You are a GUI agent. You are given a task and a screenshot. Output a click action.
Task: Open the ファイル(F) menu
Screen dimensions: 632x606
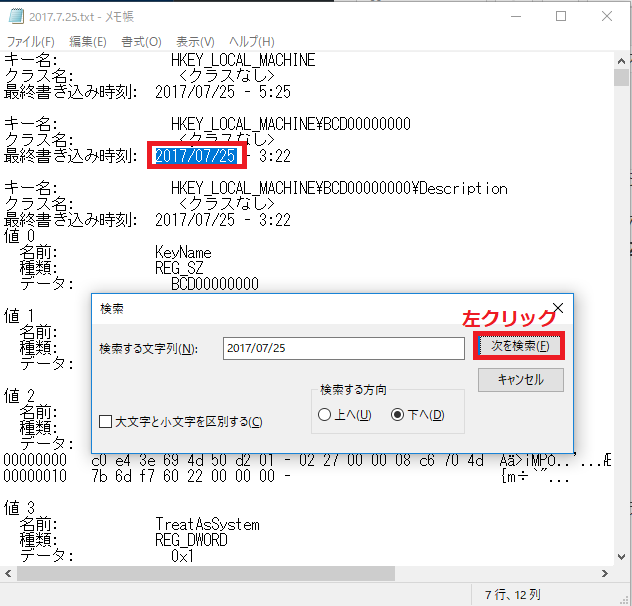[31, 42]
